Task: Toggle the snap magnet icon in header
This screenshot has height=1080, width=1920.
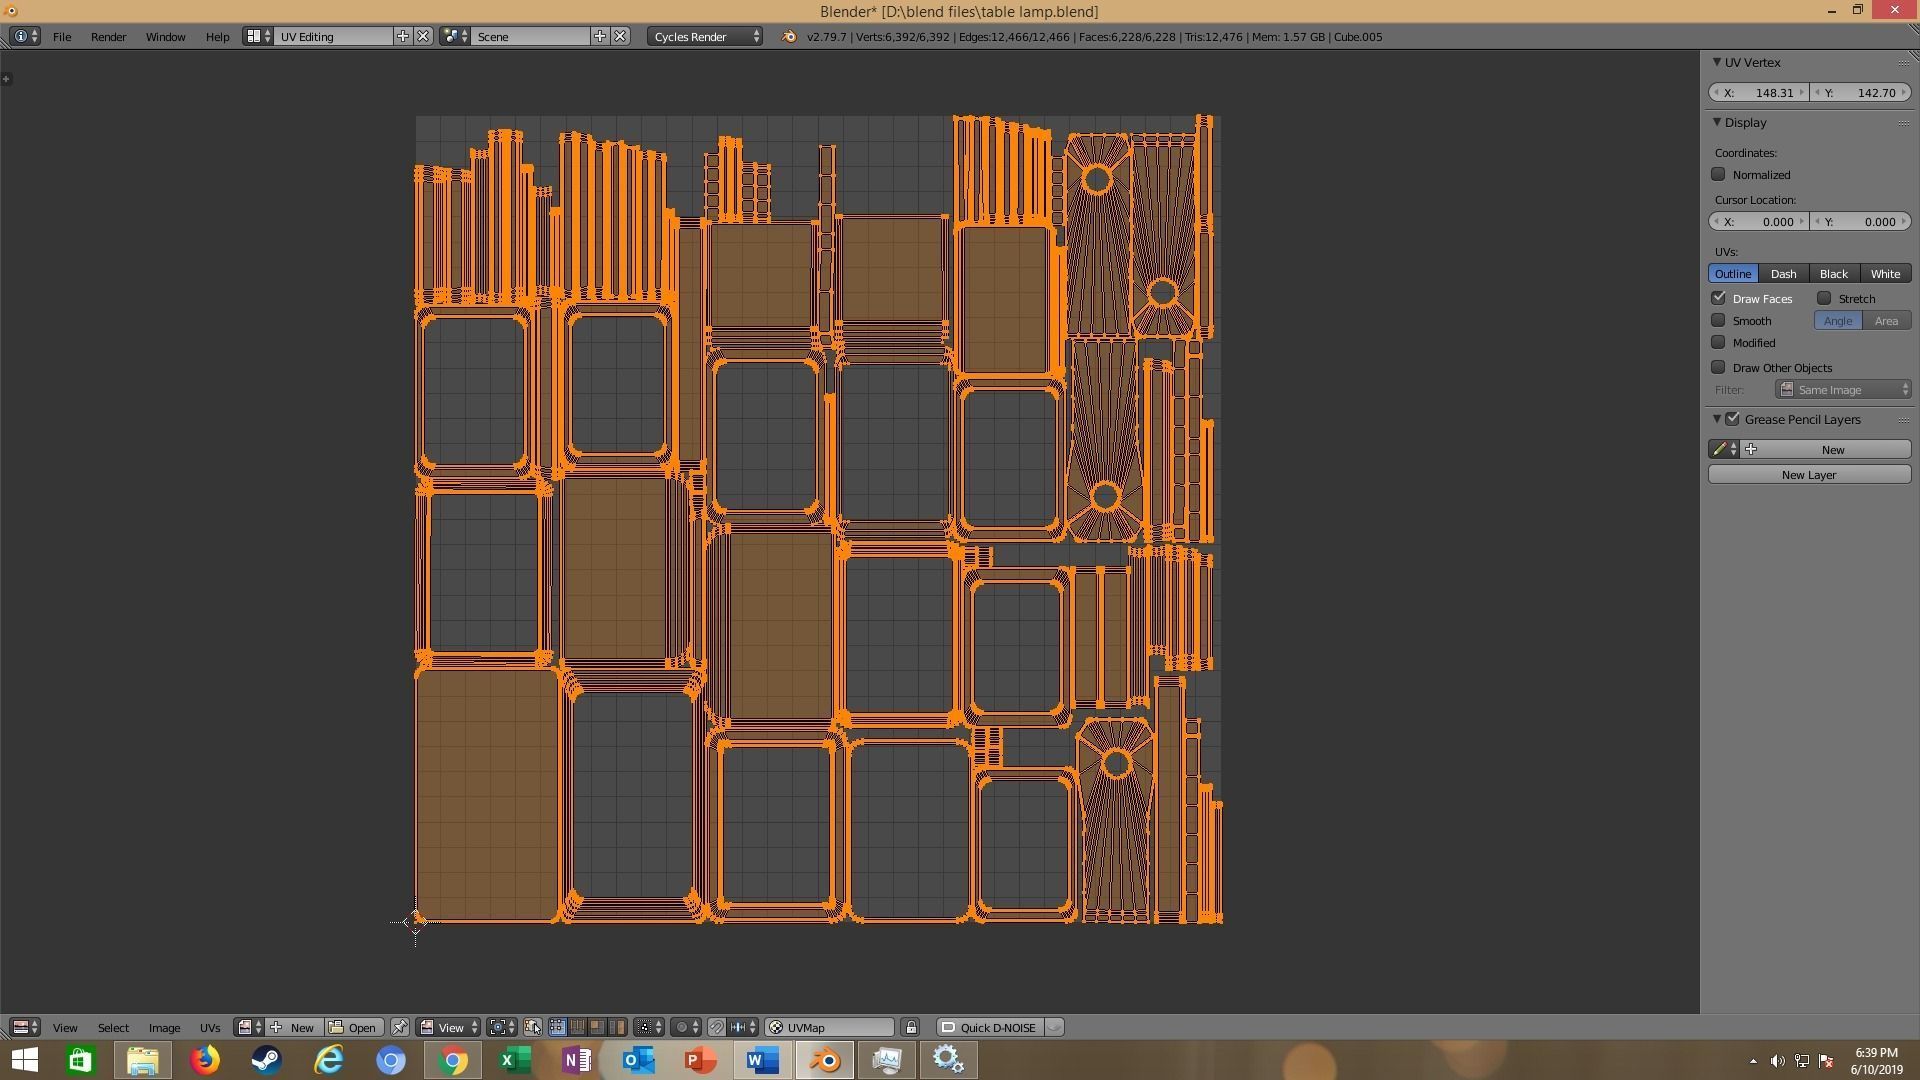Action: tap(716, 1027)
